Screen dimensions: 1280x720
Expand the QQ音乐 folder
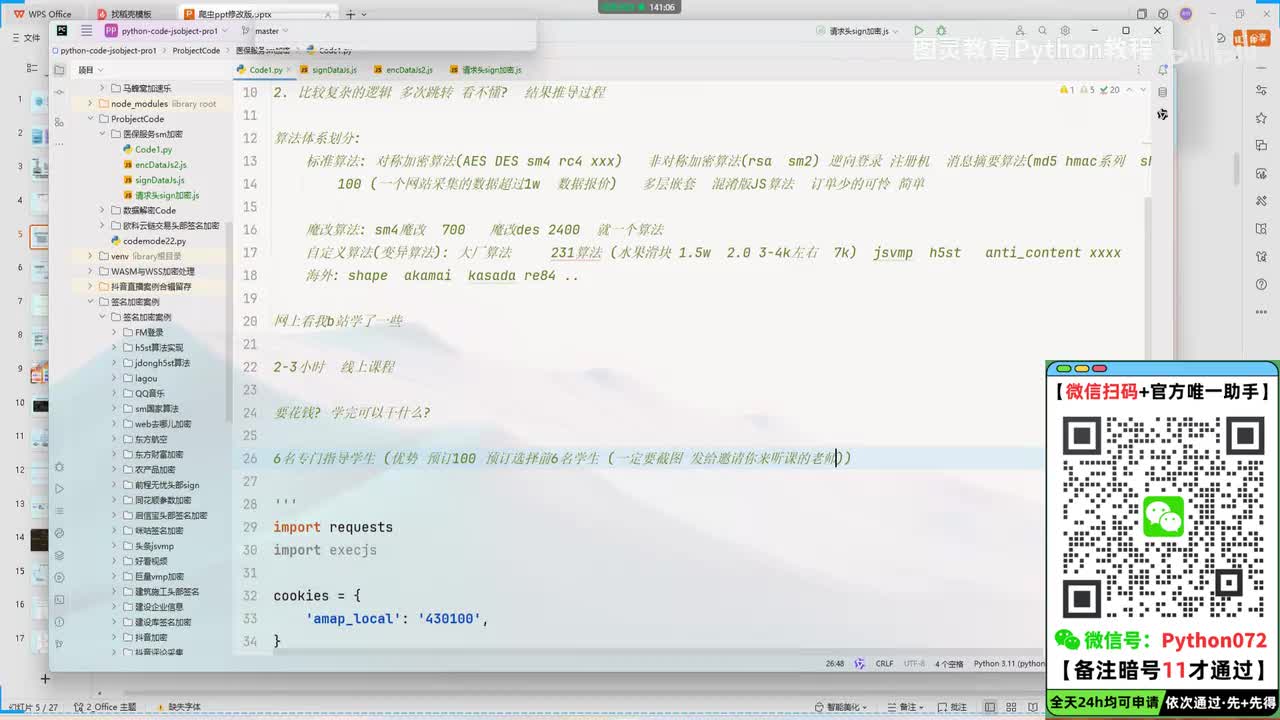[114, 394]
